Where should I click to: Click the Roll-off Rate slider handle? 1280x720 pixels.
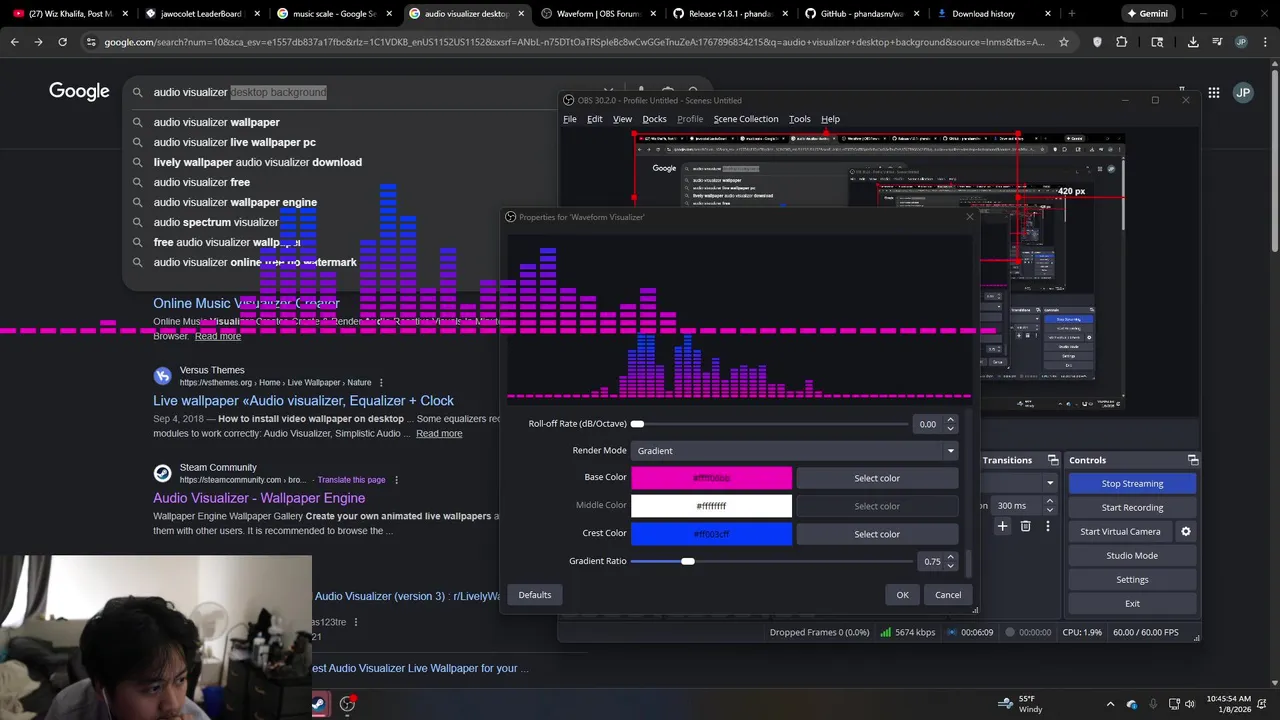point(637,424)
